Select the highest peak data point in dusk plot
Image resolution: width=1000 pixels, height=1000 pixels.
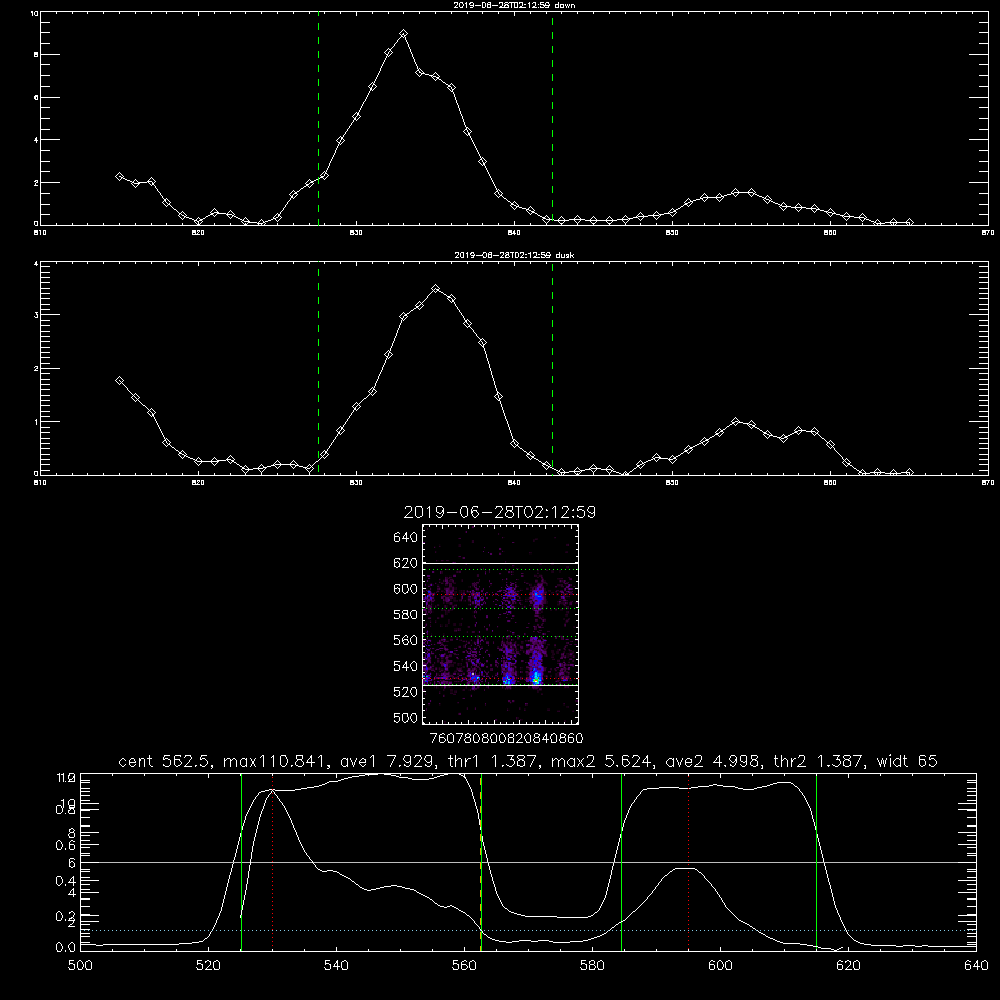click(436, 289)
